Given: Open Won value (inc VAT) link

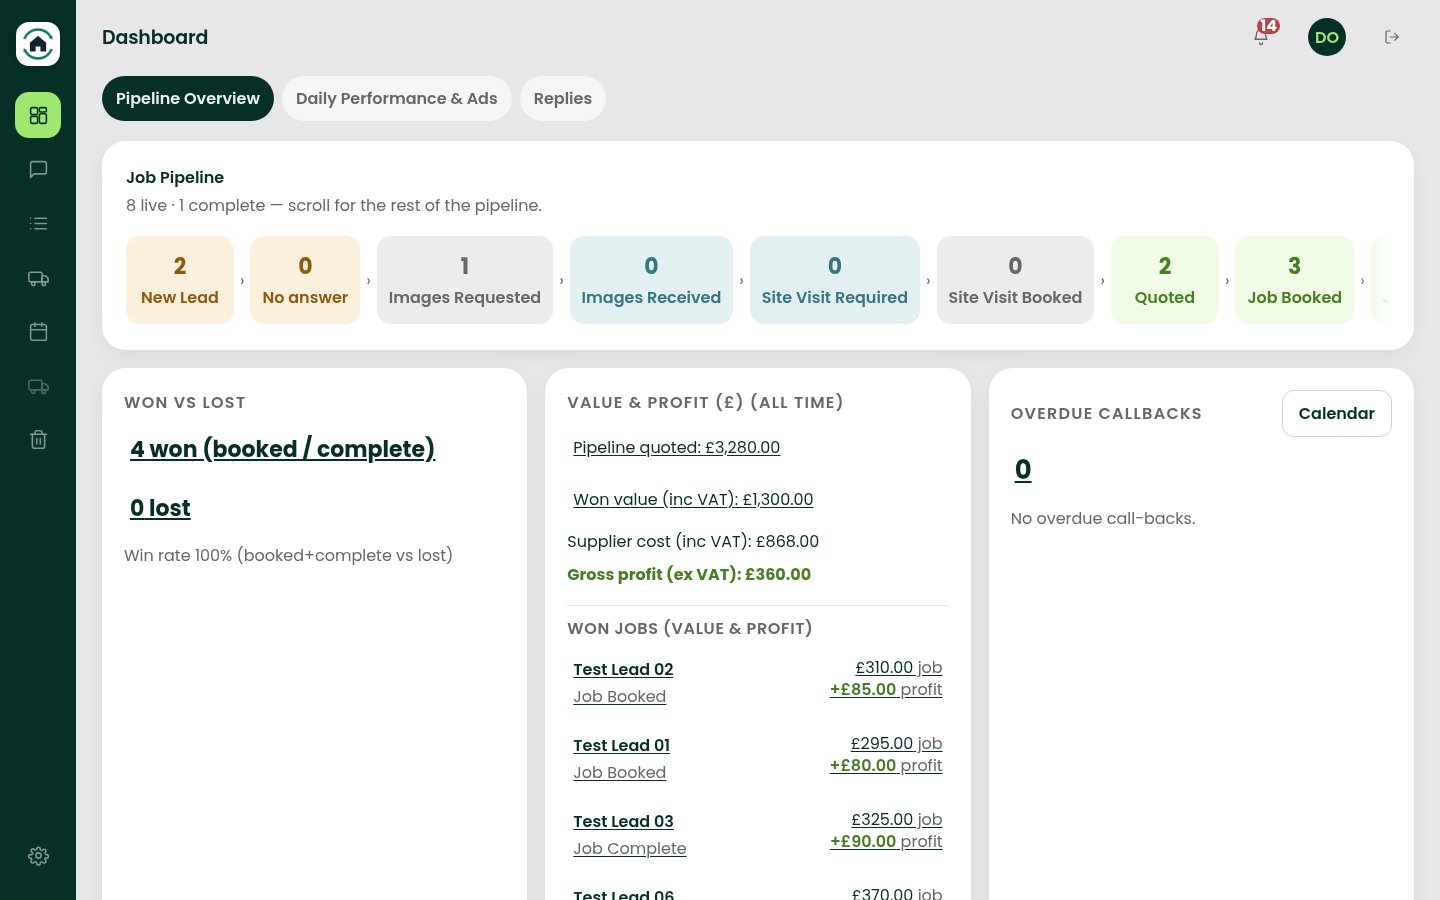Looking at the screenshot, I should (693, 499).
